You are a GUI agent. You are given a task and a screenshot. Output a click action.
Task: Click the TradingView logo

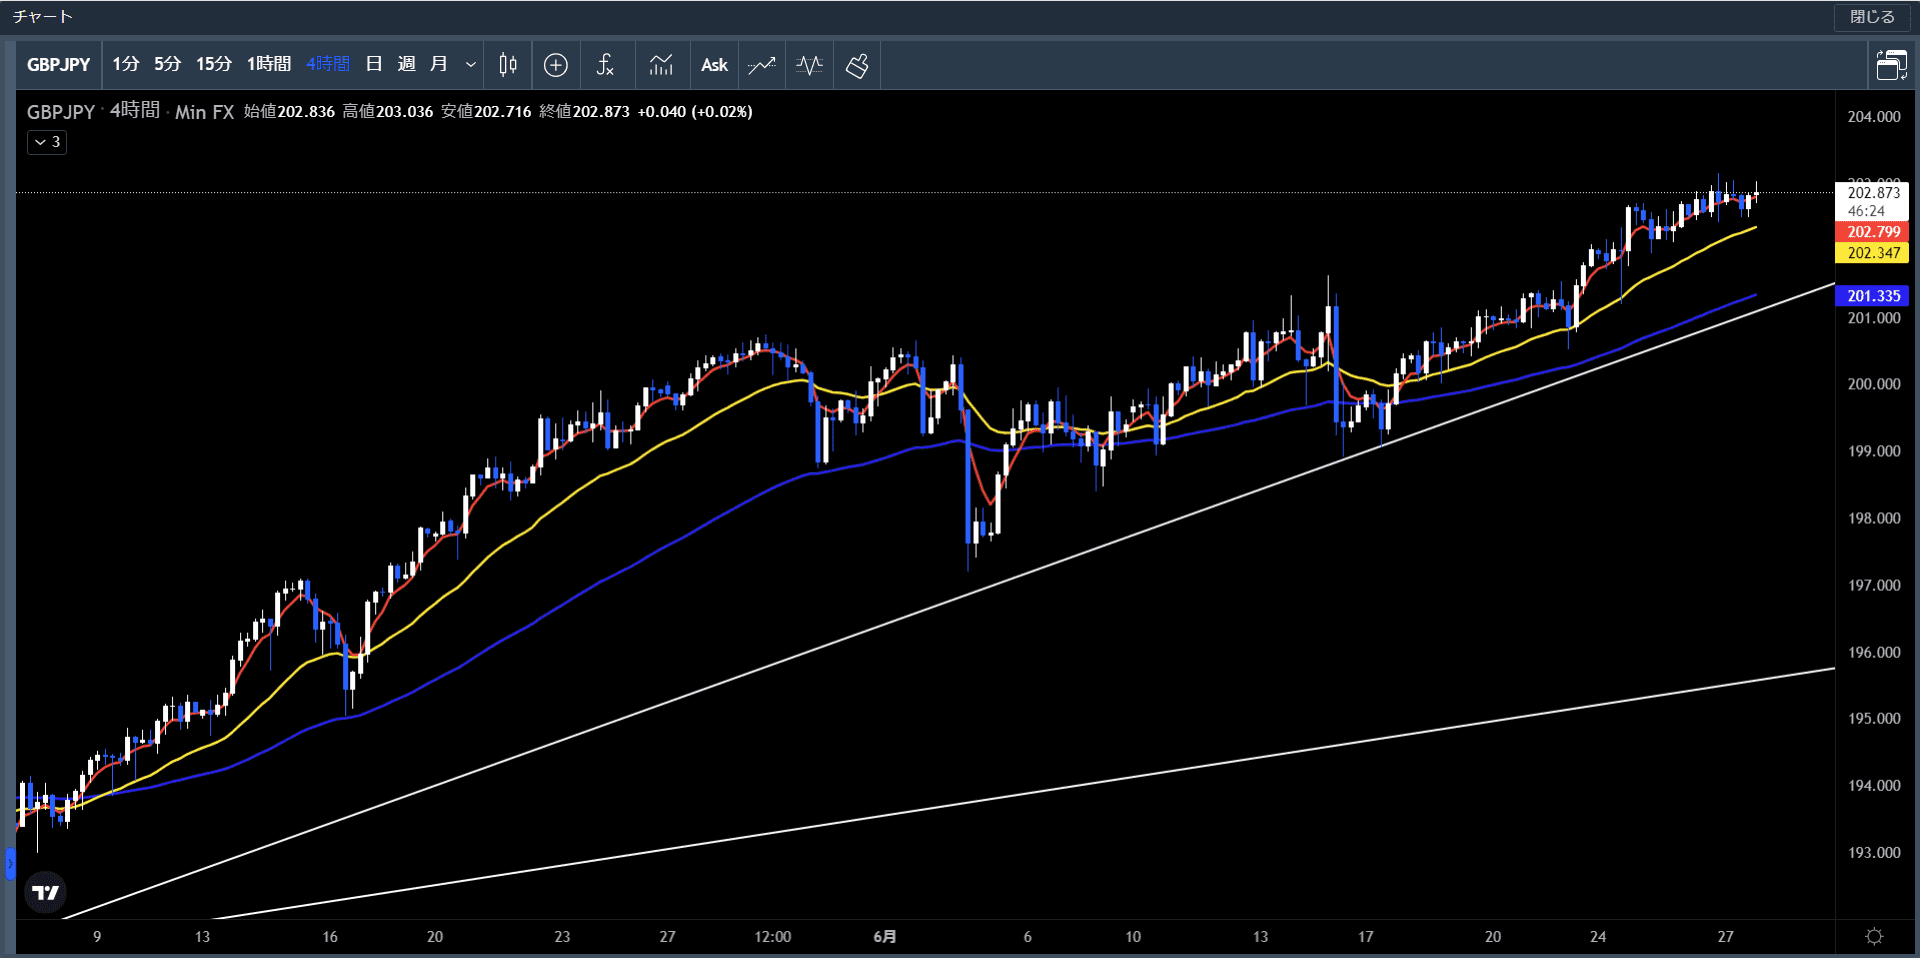click(46, 892)
